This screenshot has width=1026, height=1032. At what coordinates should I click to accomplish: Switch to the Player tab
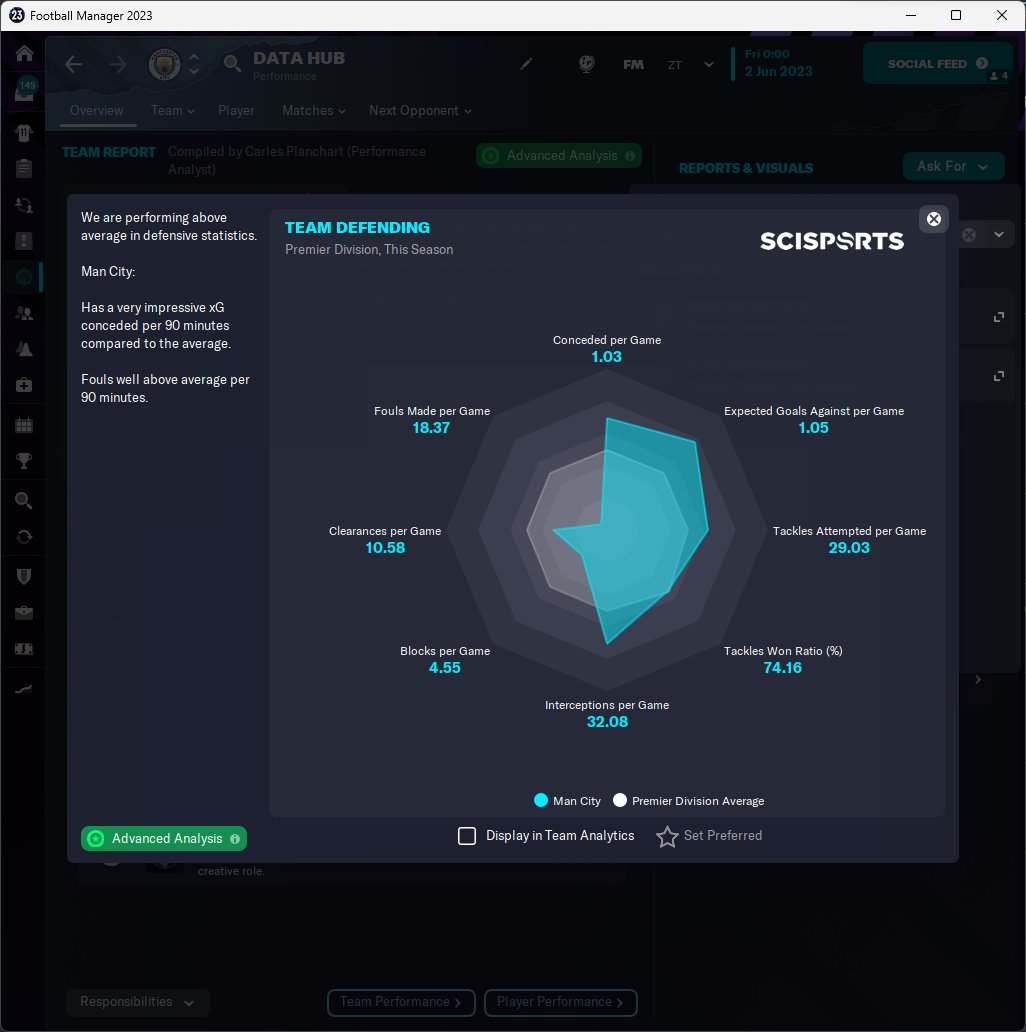pos(236,111)
